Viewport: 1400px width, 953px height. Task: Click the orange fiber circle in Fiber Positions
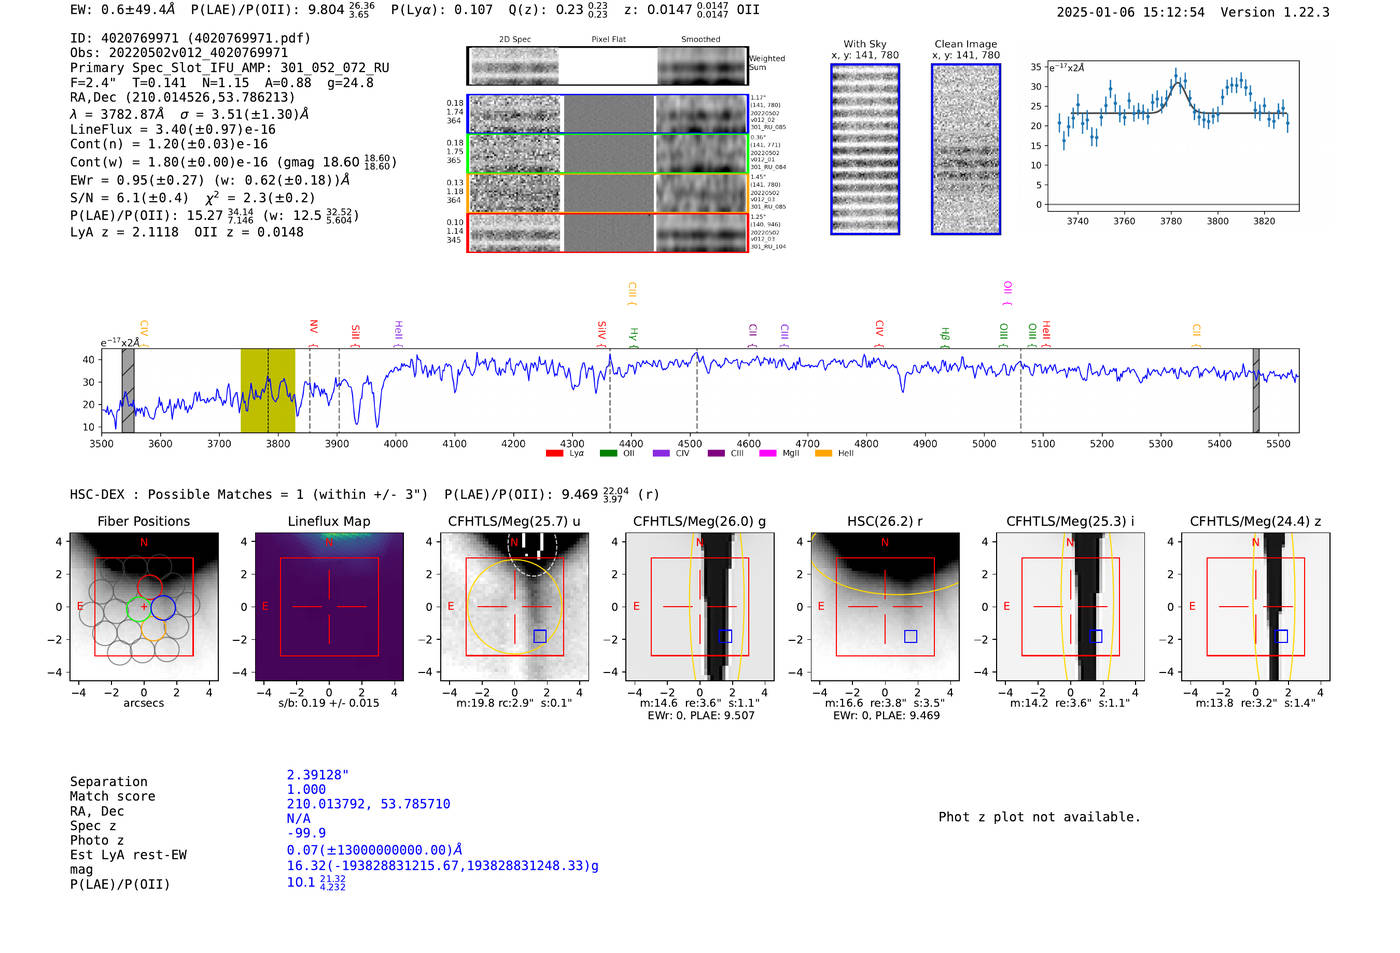coord(153,628)
